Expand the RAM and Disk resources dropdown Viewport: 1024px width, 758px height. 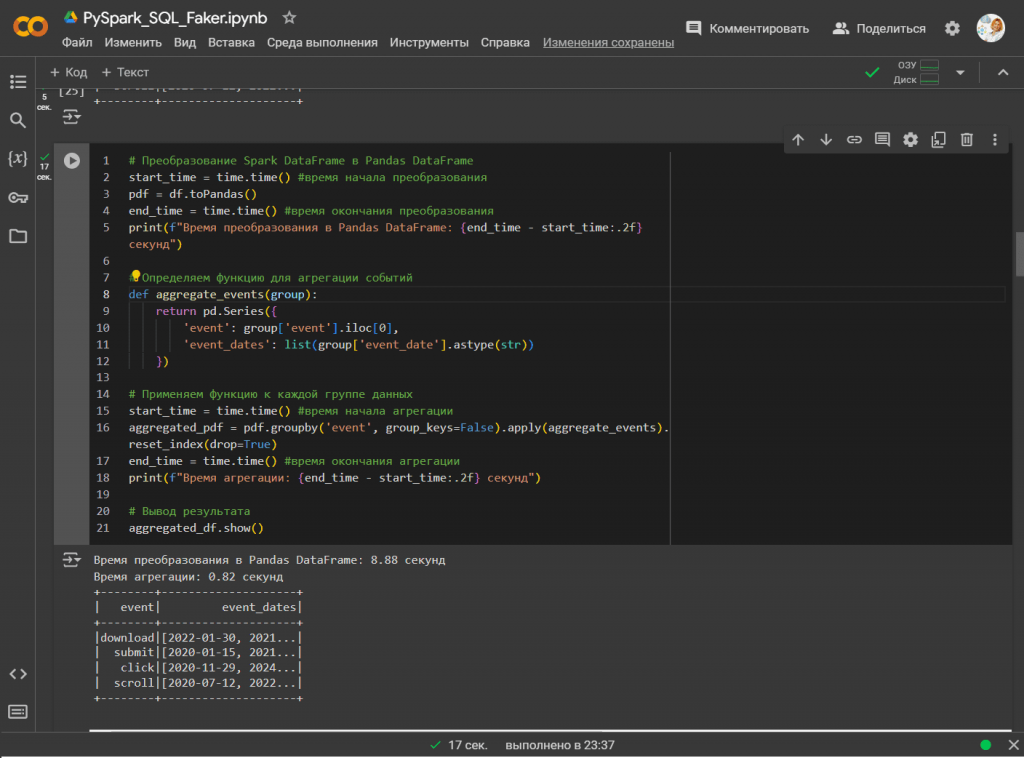coord(959,71)
